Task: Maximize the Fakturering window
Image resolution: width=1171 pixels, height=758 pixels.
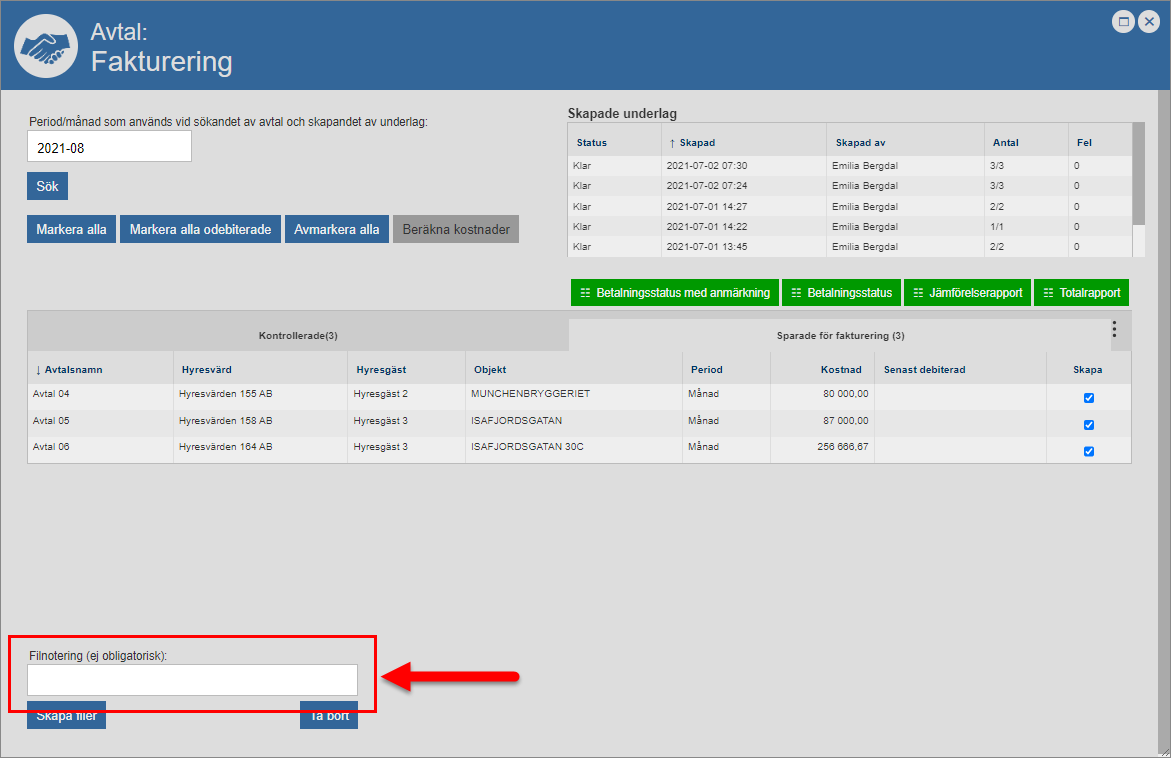Action: point(1124,22)
